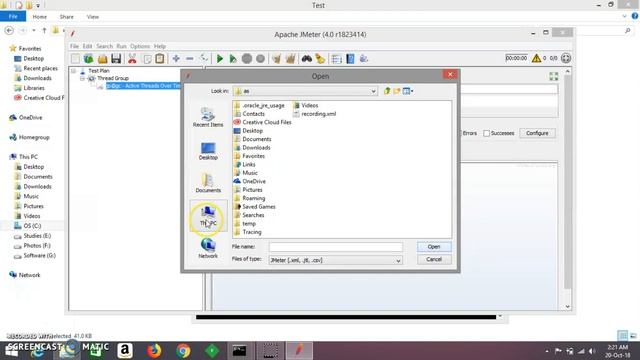
Task: Select Creative Cloud Files in file list
Action: [262, 122]
